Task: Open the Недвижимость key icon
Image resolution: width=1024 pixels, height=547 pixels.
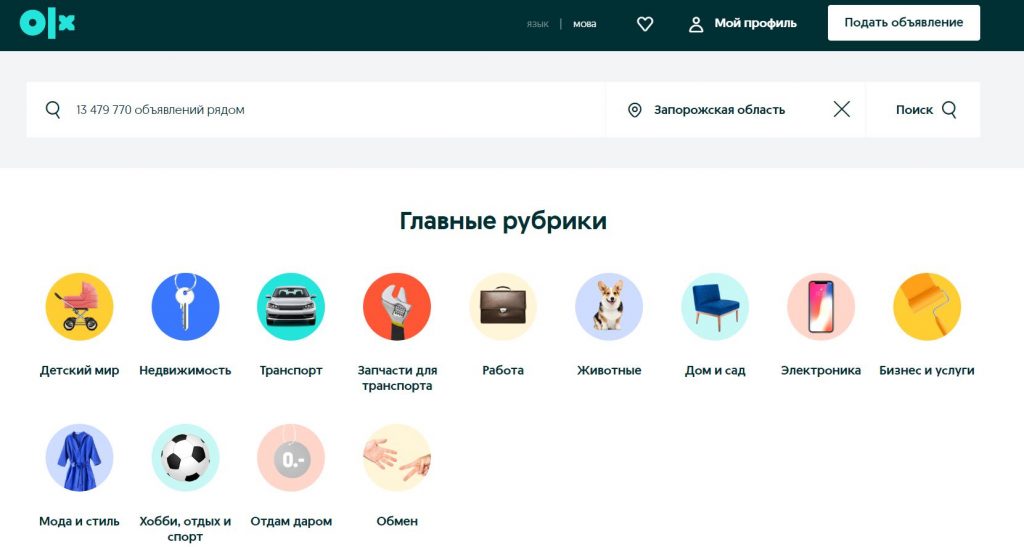Action: [x=185, y=307]
